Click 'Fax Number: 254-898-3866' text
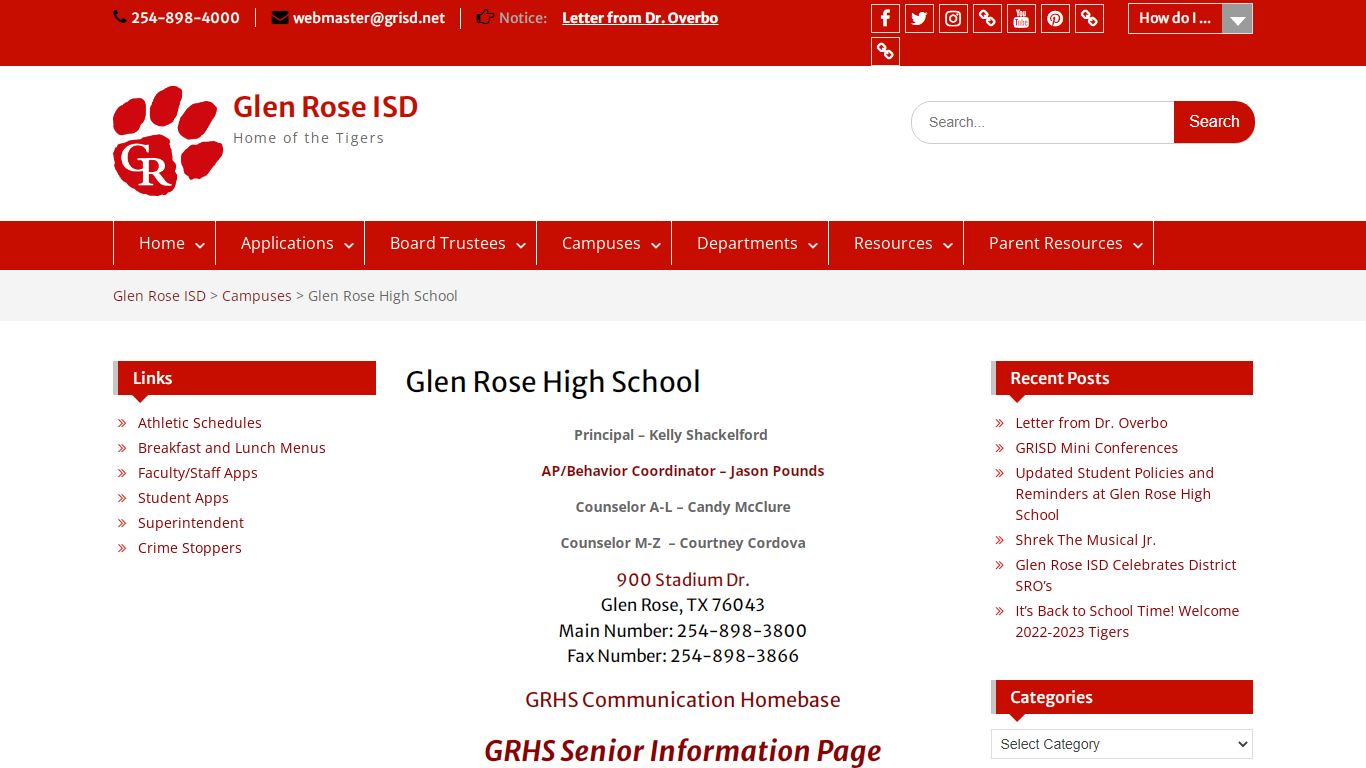The height and width of the screenshot is (768, 1366). pyautogui.click(x=683, y=656)
